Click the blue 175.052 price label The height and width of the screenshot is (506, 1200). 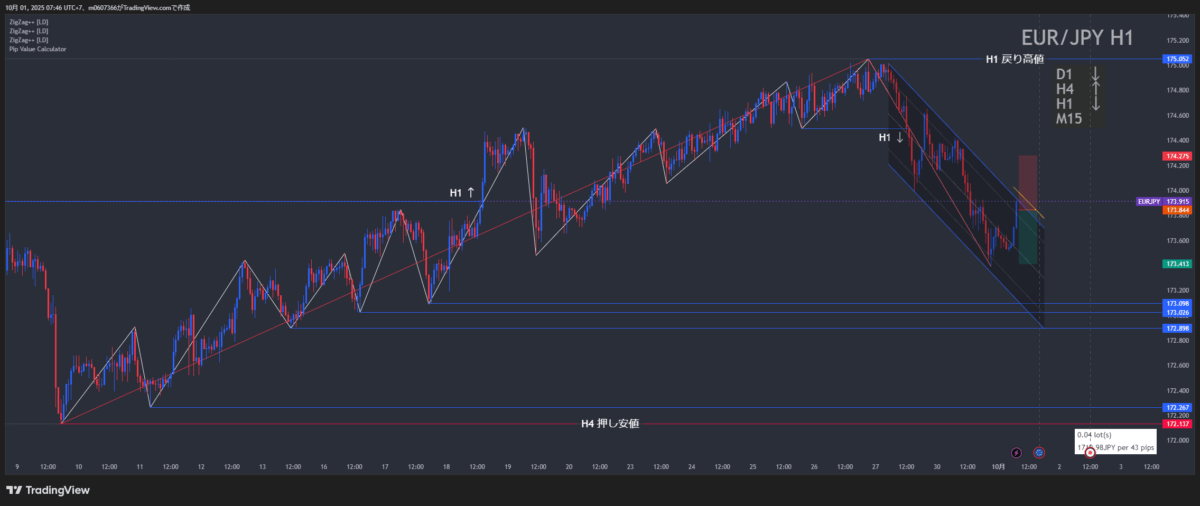click(x=1177, y=59)
